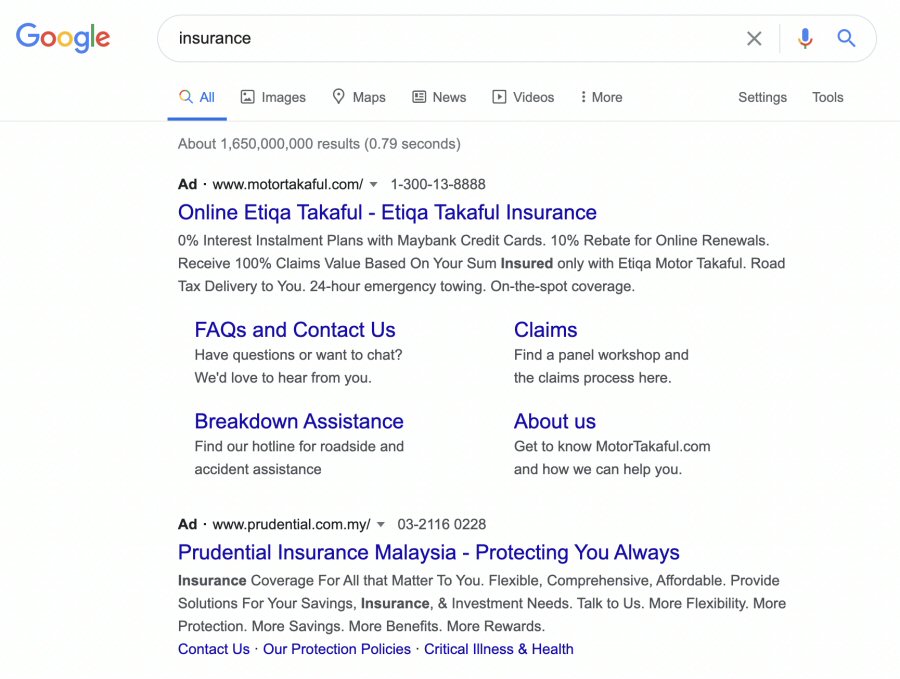Switch to the Videos tab
900x679 pixels.
(523, 97)
